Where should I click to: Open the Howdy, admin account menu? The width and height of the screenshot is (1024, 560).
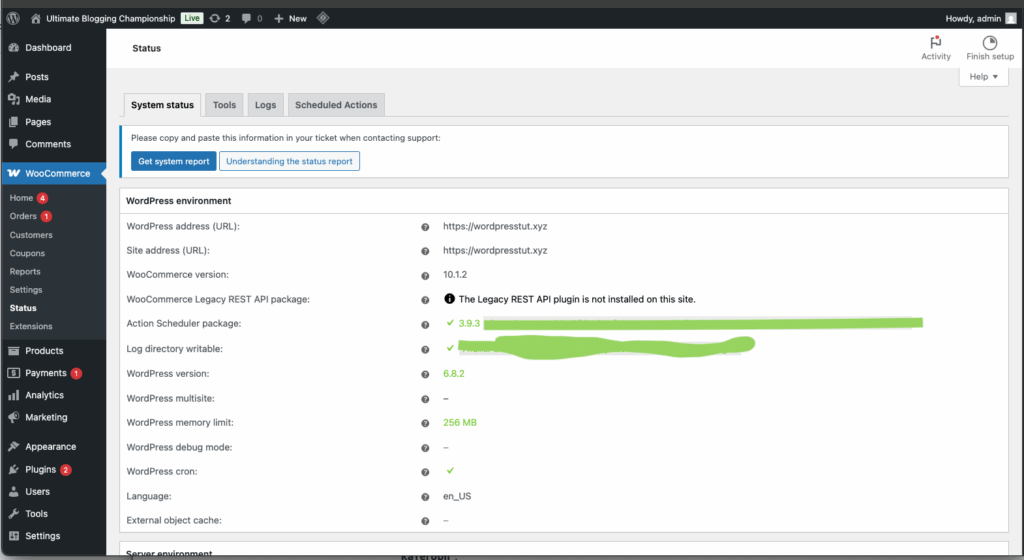coord(980,18)
